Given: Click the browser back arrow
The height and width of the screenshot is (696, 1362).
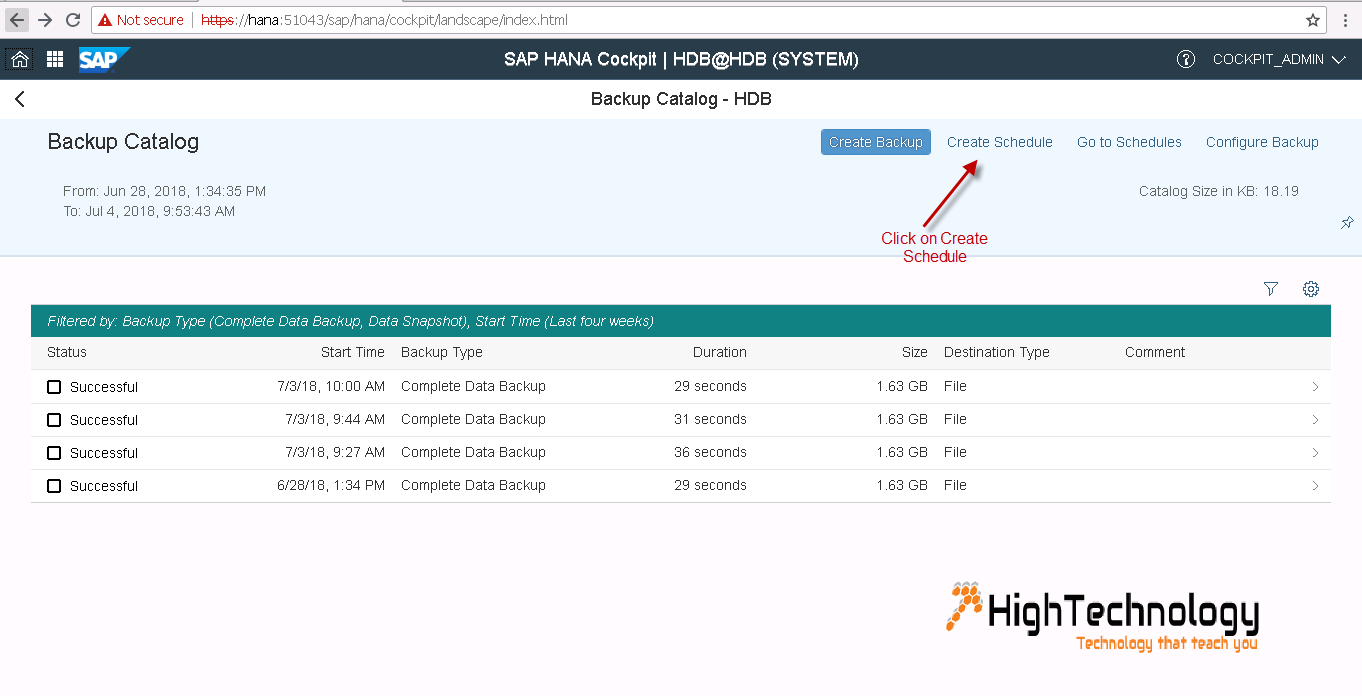Looking at the screenshot, I should click(x=18, y=20).
